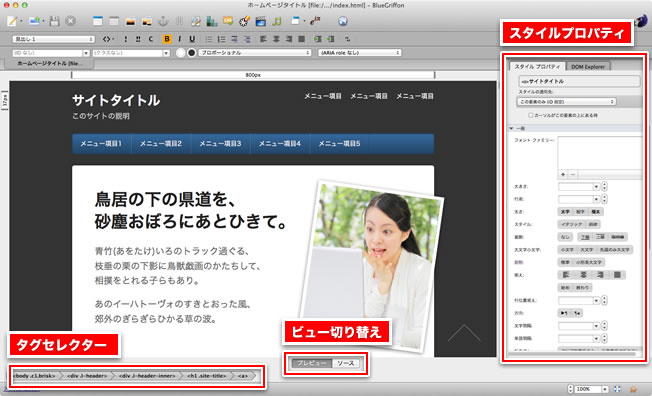
Task: Click the white foreground color swatch
Action: pyautogui.click(x=180, y=53)
